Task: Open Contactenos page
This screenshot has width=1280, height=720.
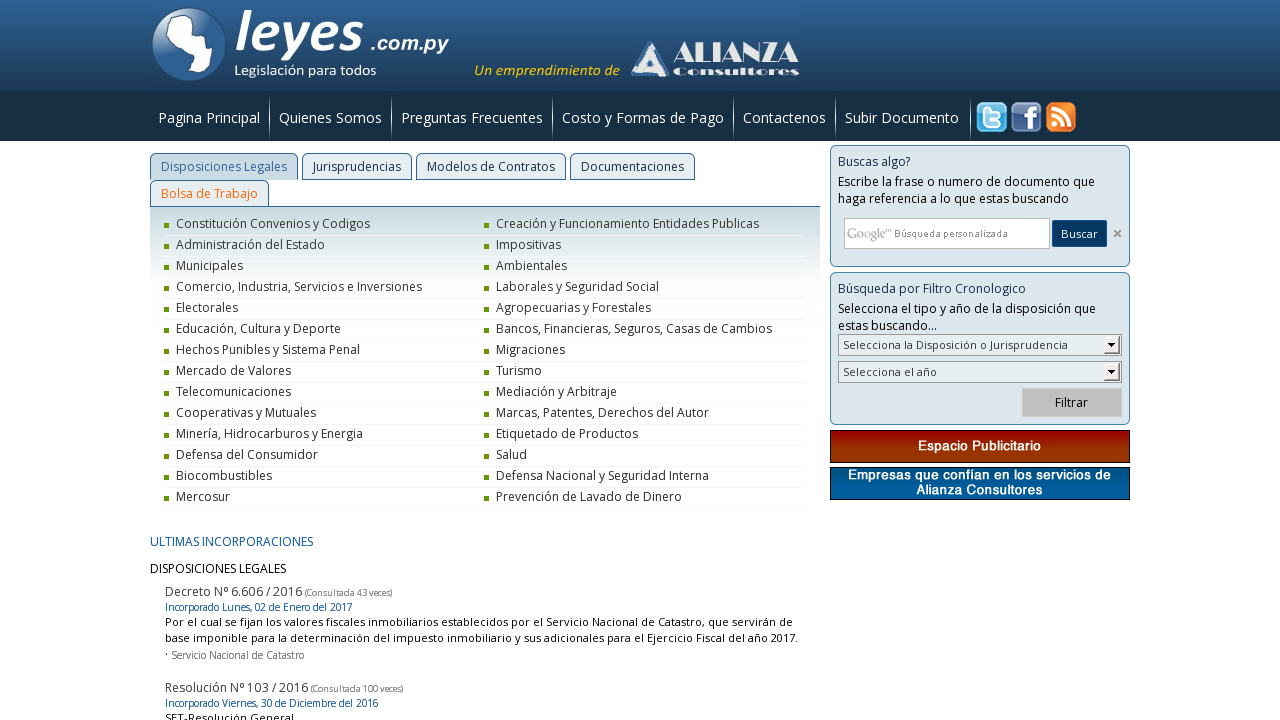Action: pyautogui.click(x=784, y=118)
